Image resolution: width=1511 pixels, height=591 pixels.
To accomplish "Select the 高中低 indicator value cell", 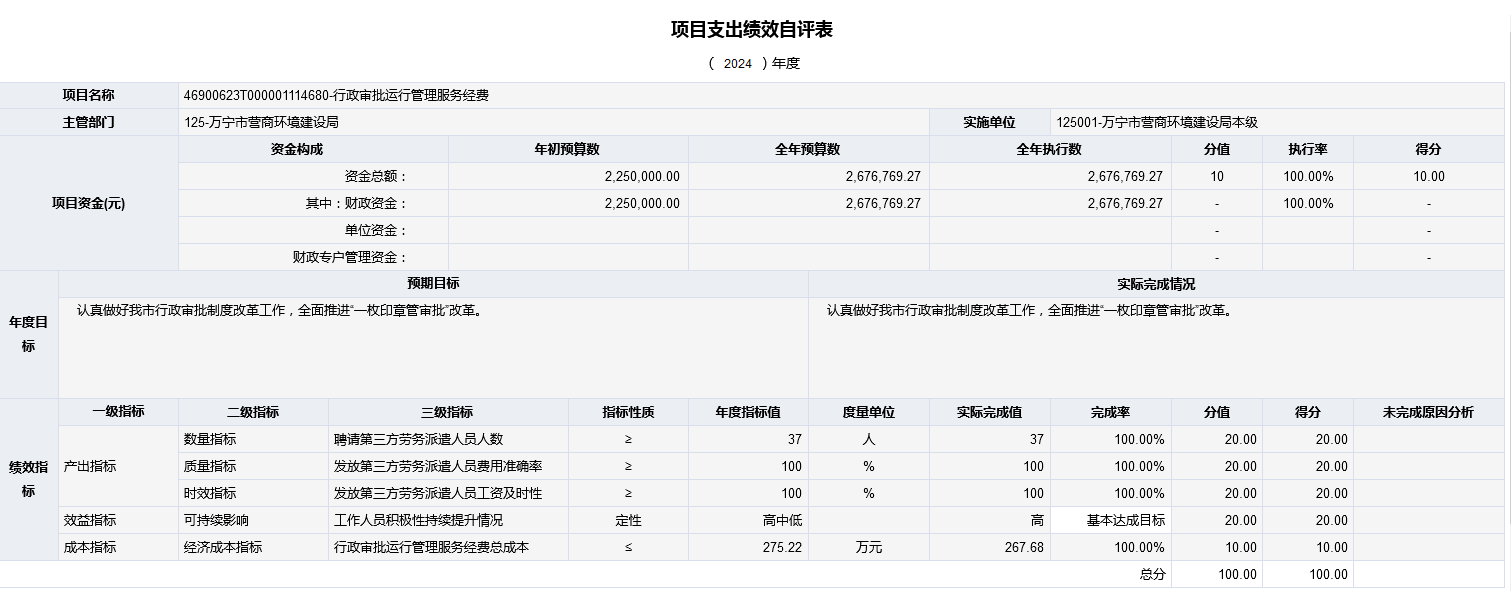I will (747, 520).
